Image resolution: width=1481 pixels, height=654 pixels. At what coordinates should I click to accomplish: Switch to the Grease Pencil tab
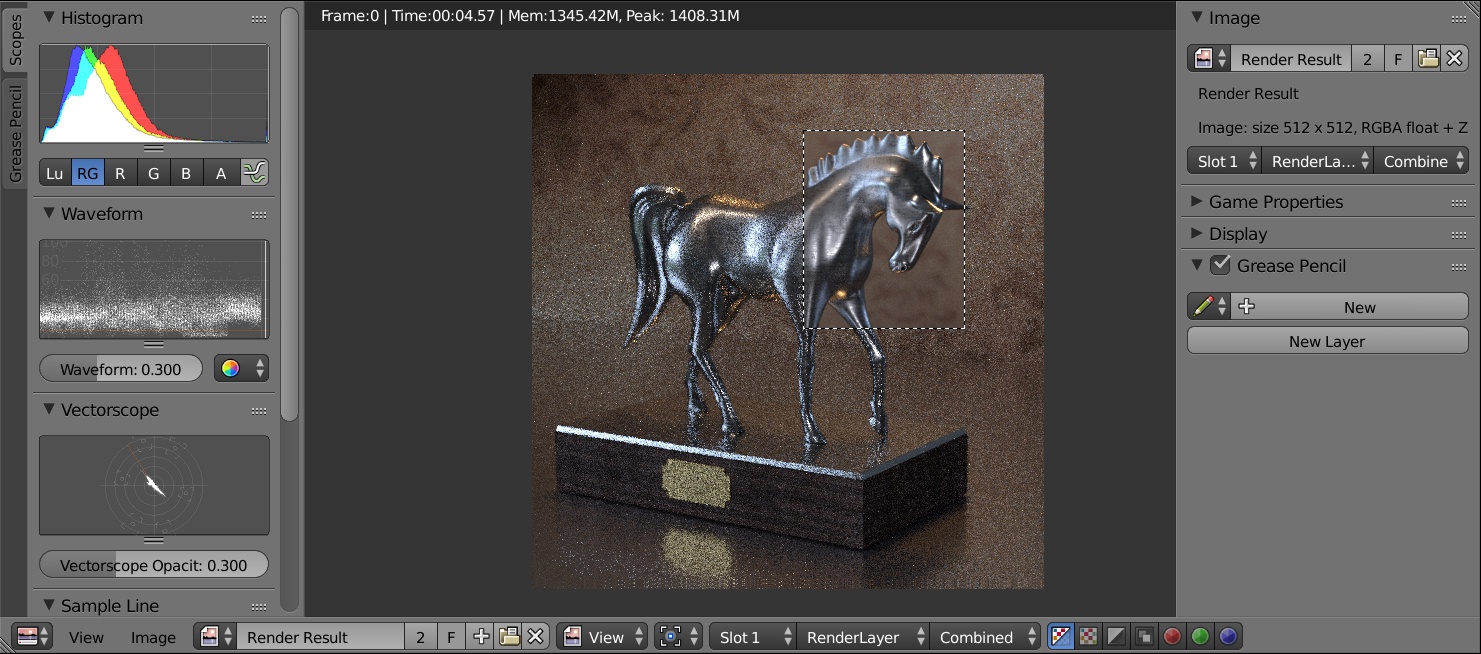coord(15,134)
